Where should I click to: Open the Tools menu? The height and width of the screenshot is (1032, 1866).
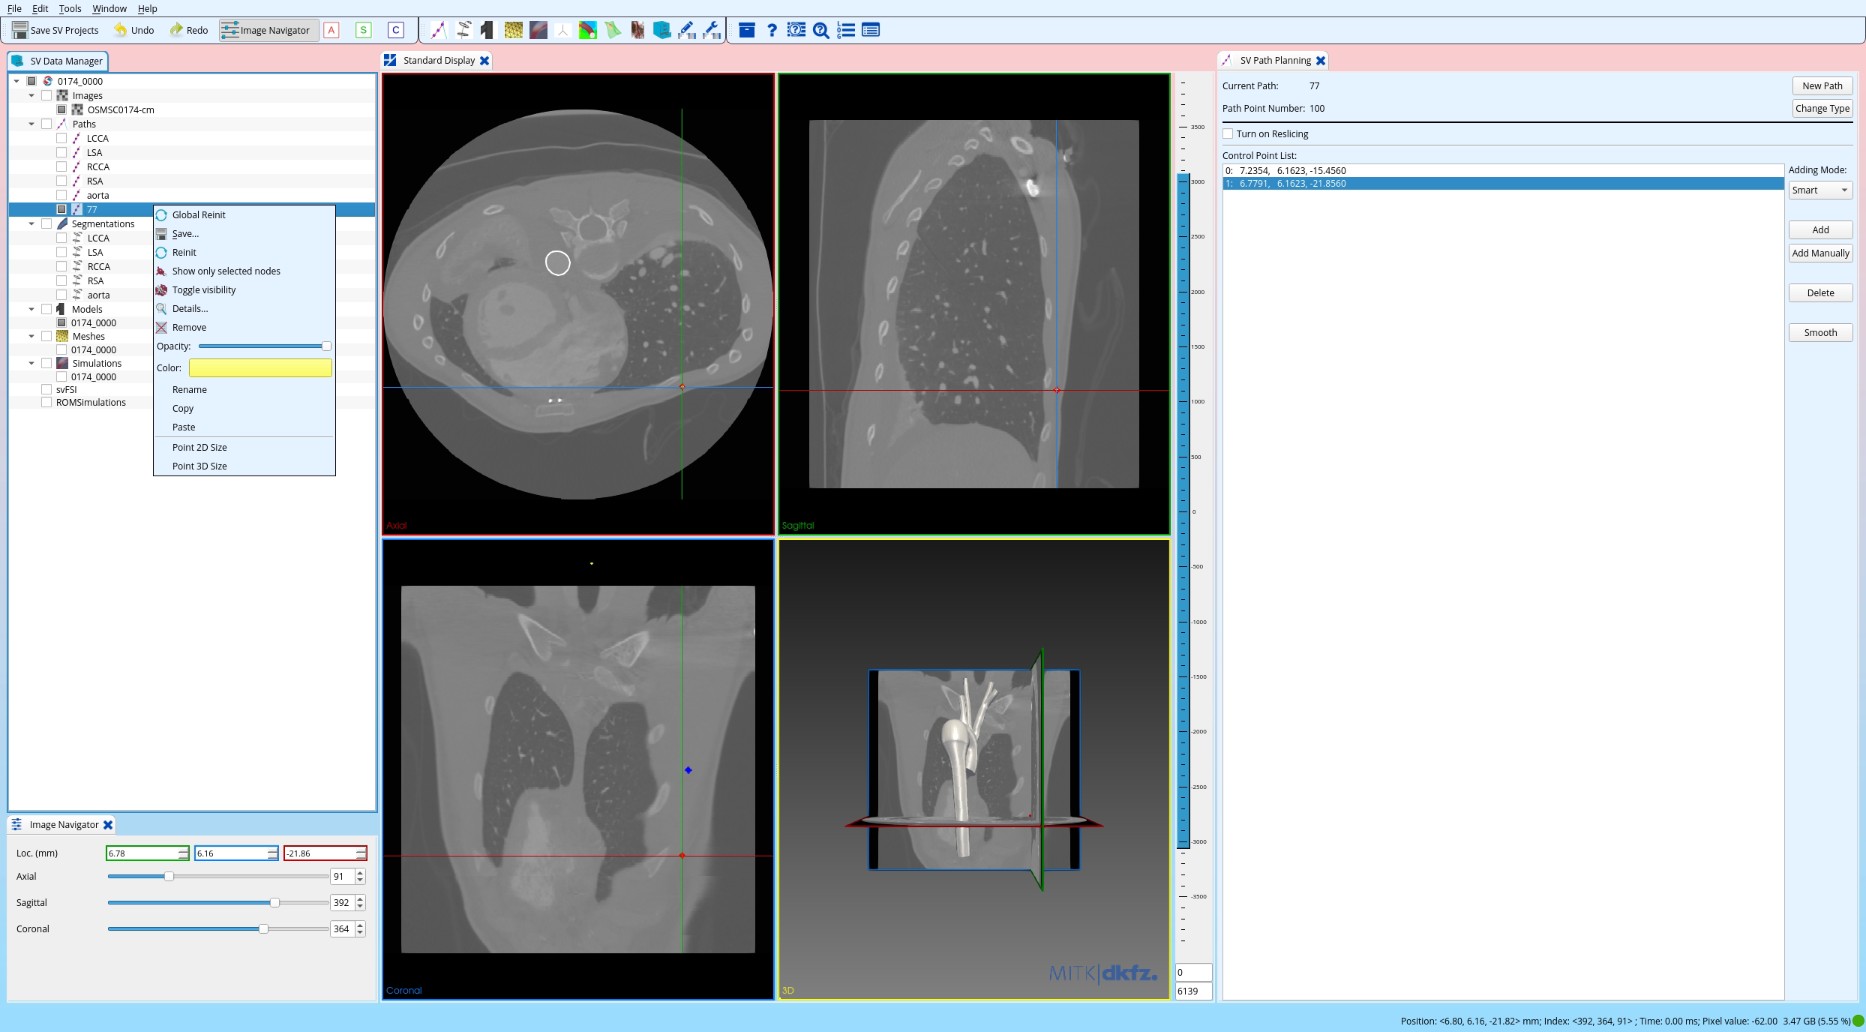[x=69, y=8]
